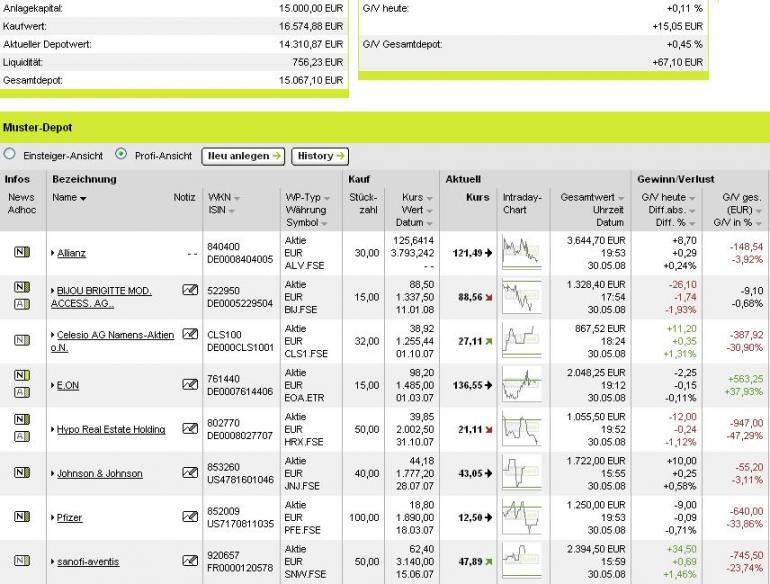Image resolution: width=770 pixels, height=584 pixels.
Task: Click the Pfizer symbol PFE.FSE
Action: point(302,530)
